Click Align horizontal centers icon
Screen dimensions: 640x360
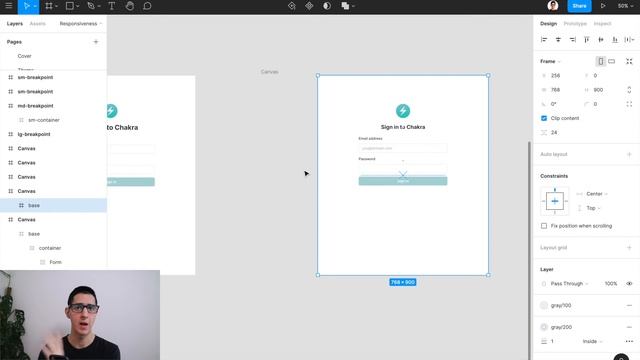point(558,40)
